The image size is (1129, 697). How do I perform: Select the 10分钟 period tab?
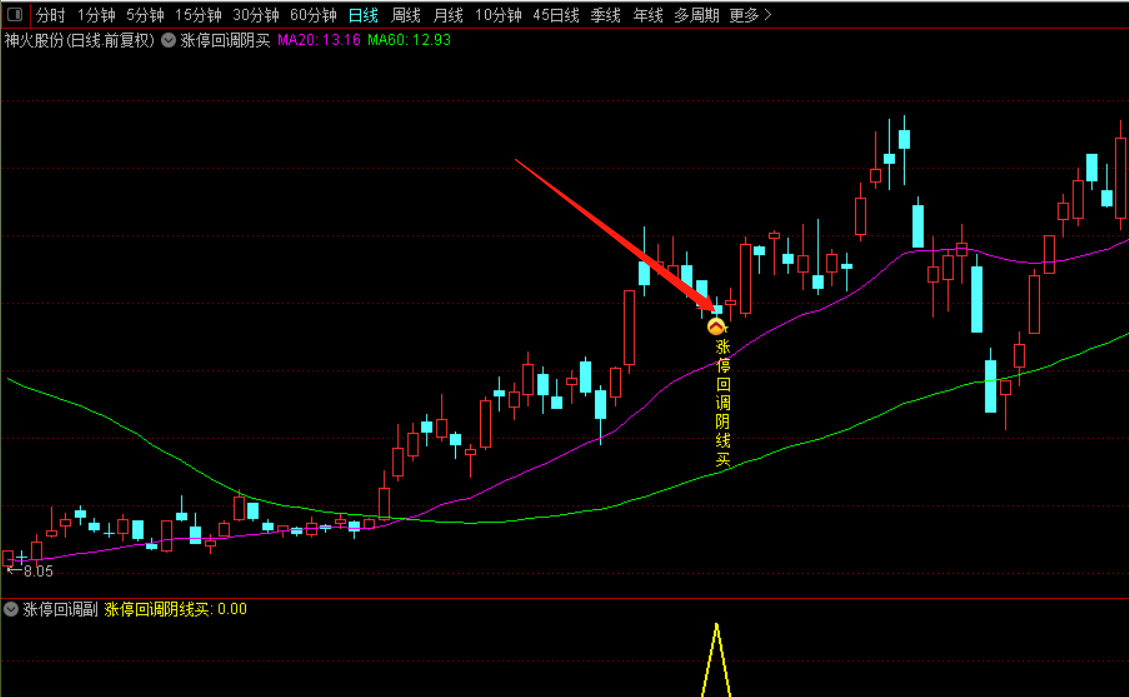(x=498, y=15)
